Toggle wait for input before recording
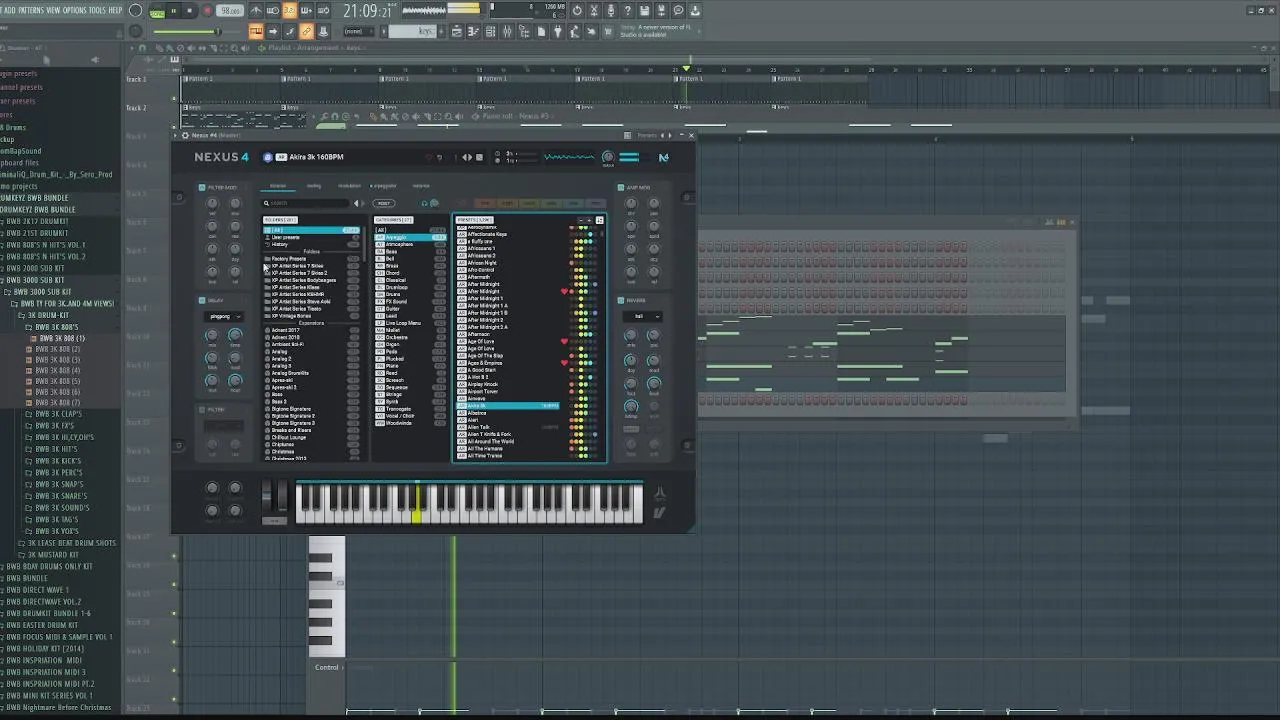Image resolution: width=1280 pixels, height=720 pixels. click(x=273, y=10)
